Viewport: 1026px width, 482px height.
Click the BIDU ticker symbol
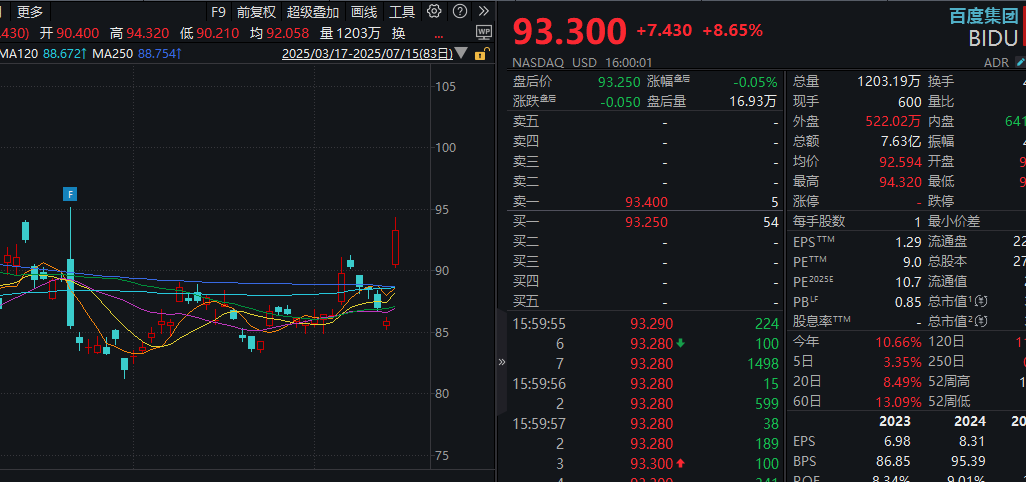(994, 39)
